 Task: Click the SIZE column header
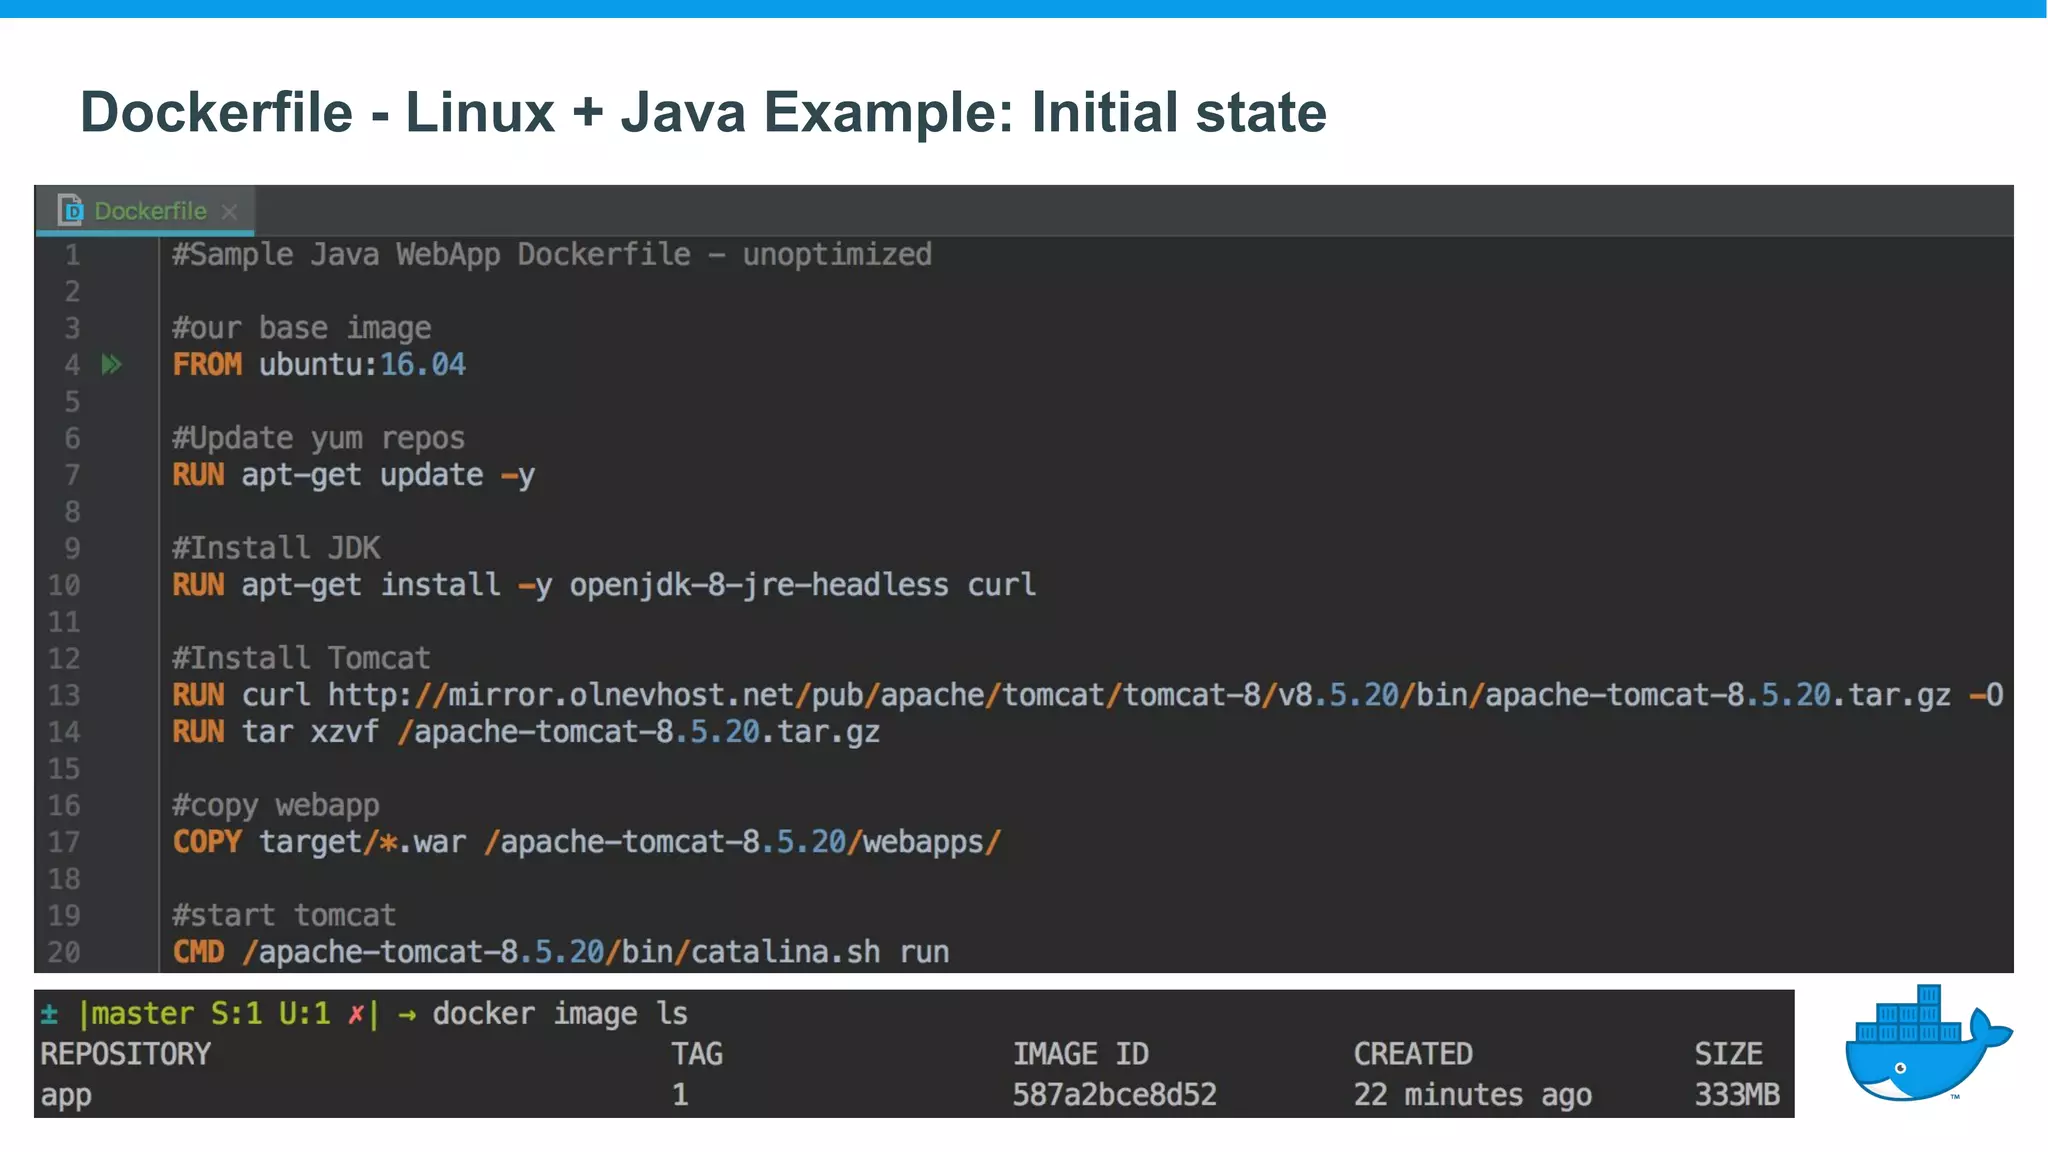(x=1728, y=1054)
